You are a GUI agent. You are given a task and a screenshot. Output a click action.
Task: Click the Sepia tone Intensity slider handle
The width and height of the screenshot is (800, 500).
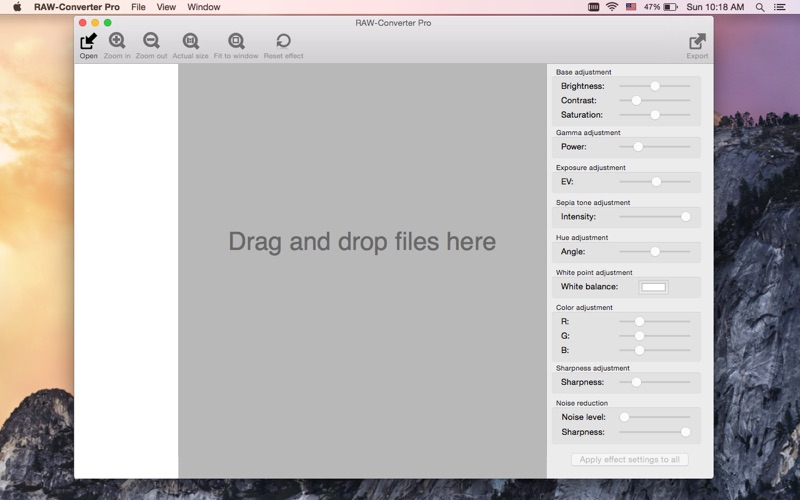pos(686,216)
